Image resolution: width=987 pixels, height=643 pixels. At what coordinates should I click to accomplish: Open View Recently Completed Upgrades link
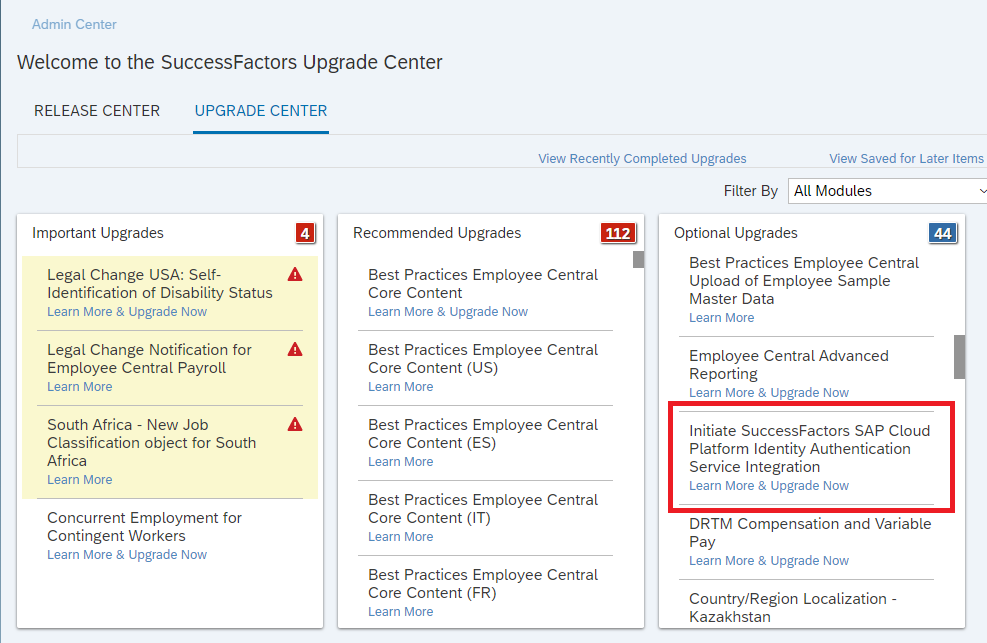(642, 158)
